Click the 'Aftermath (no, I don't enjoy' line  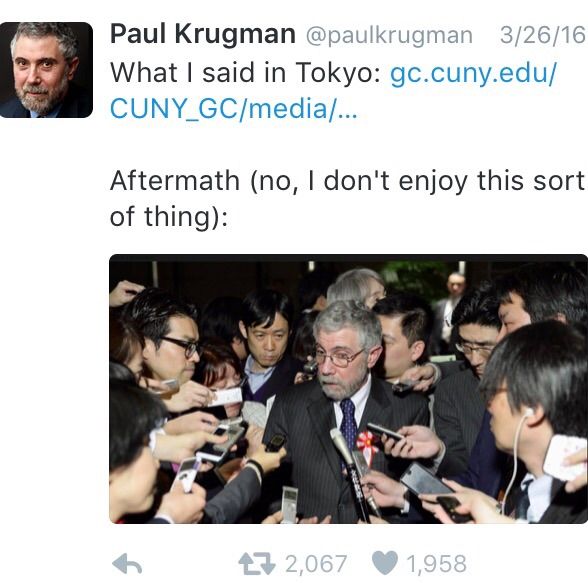tap(347, 181)
